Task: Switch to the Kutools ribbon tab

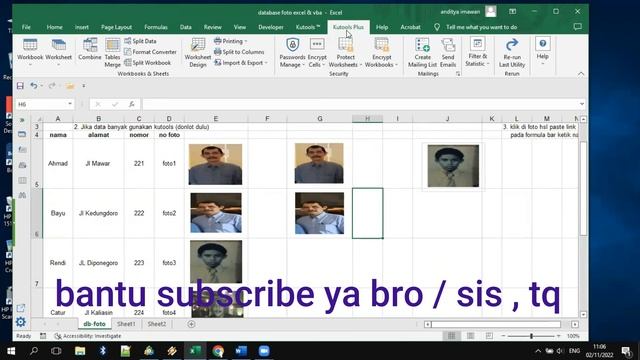Action: (x=308, y=27)
